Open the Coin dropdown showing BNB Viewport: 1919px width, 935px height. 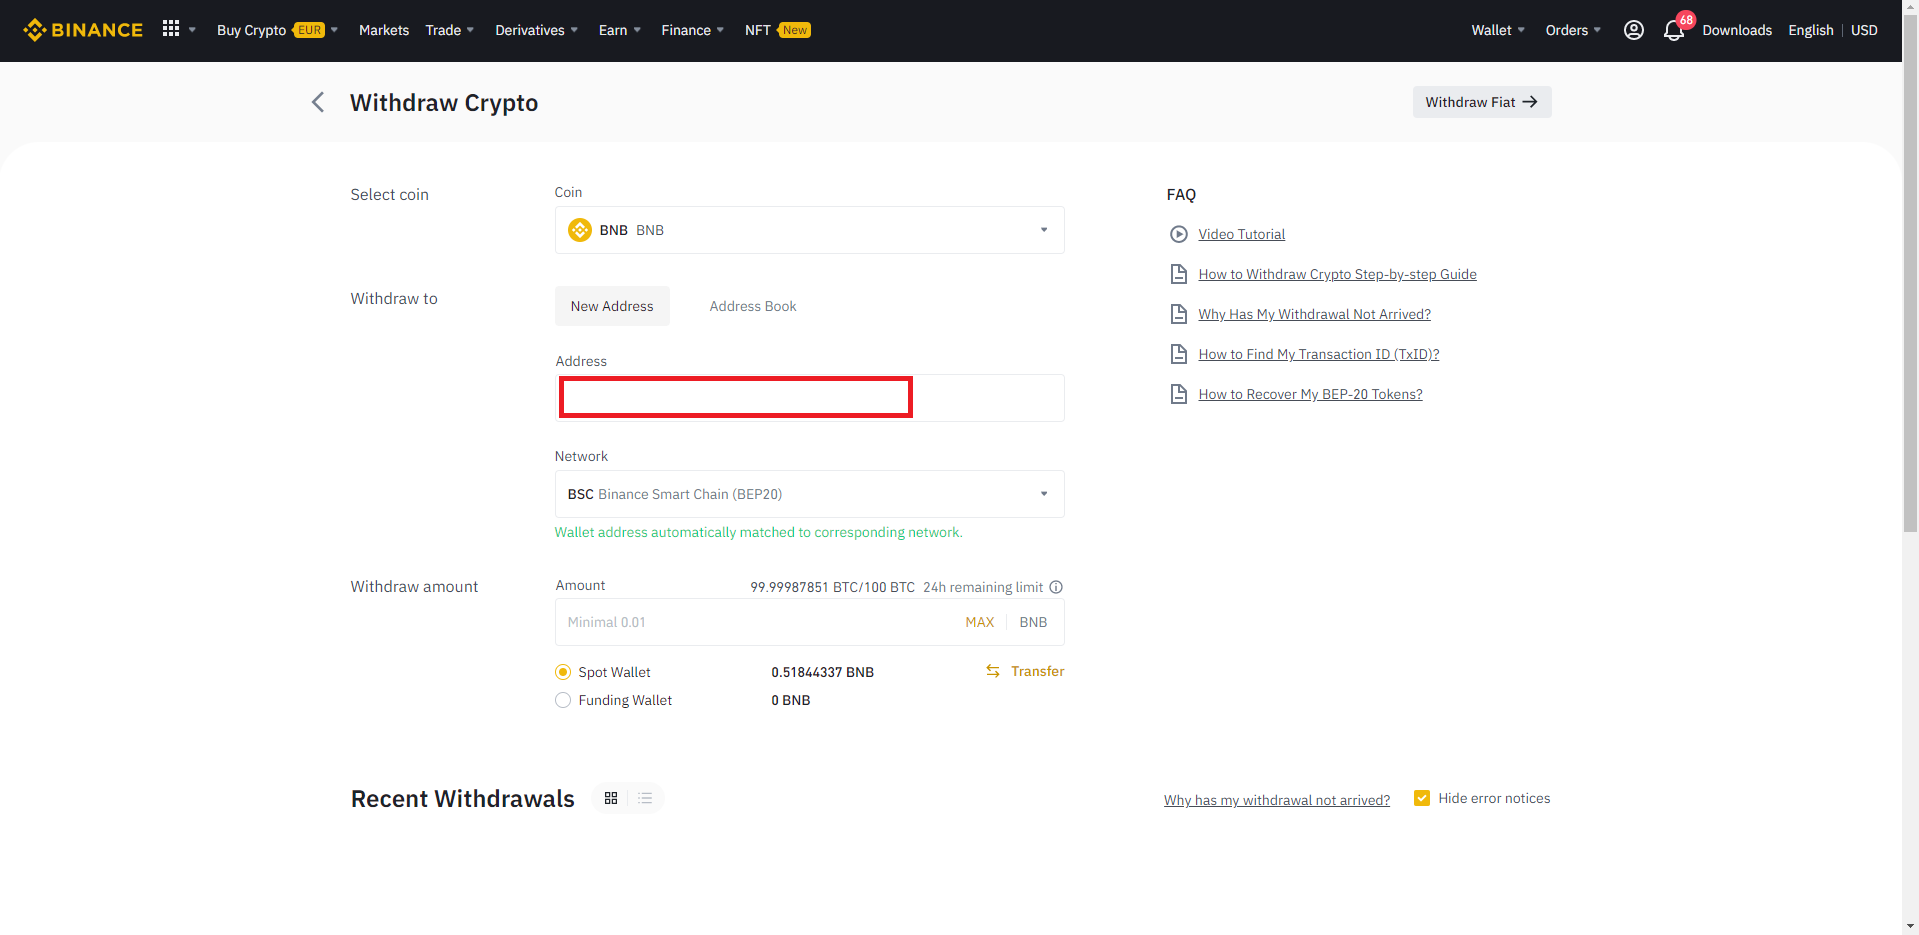click(x=810, y=230)
